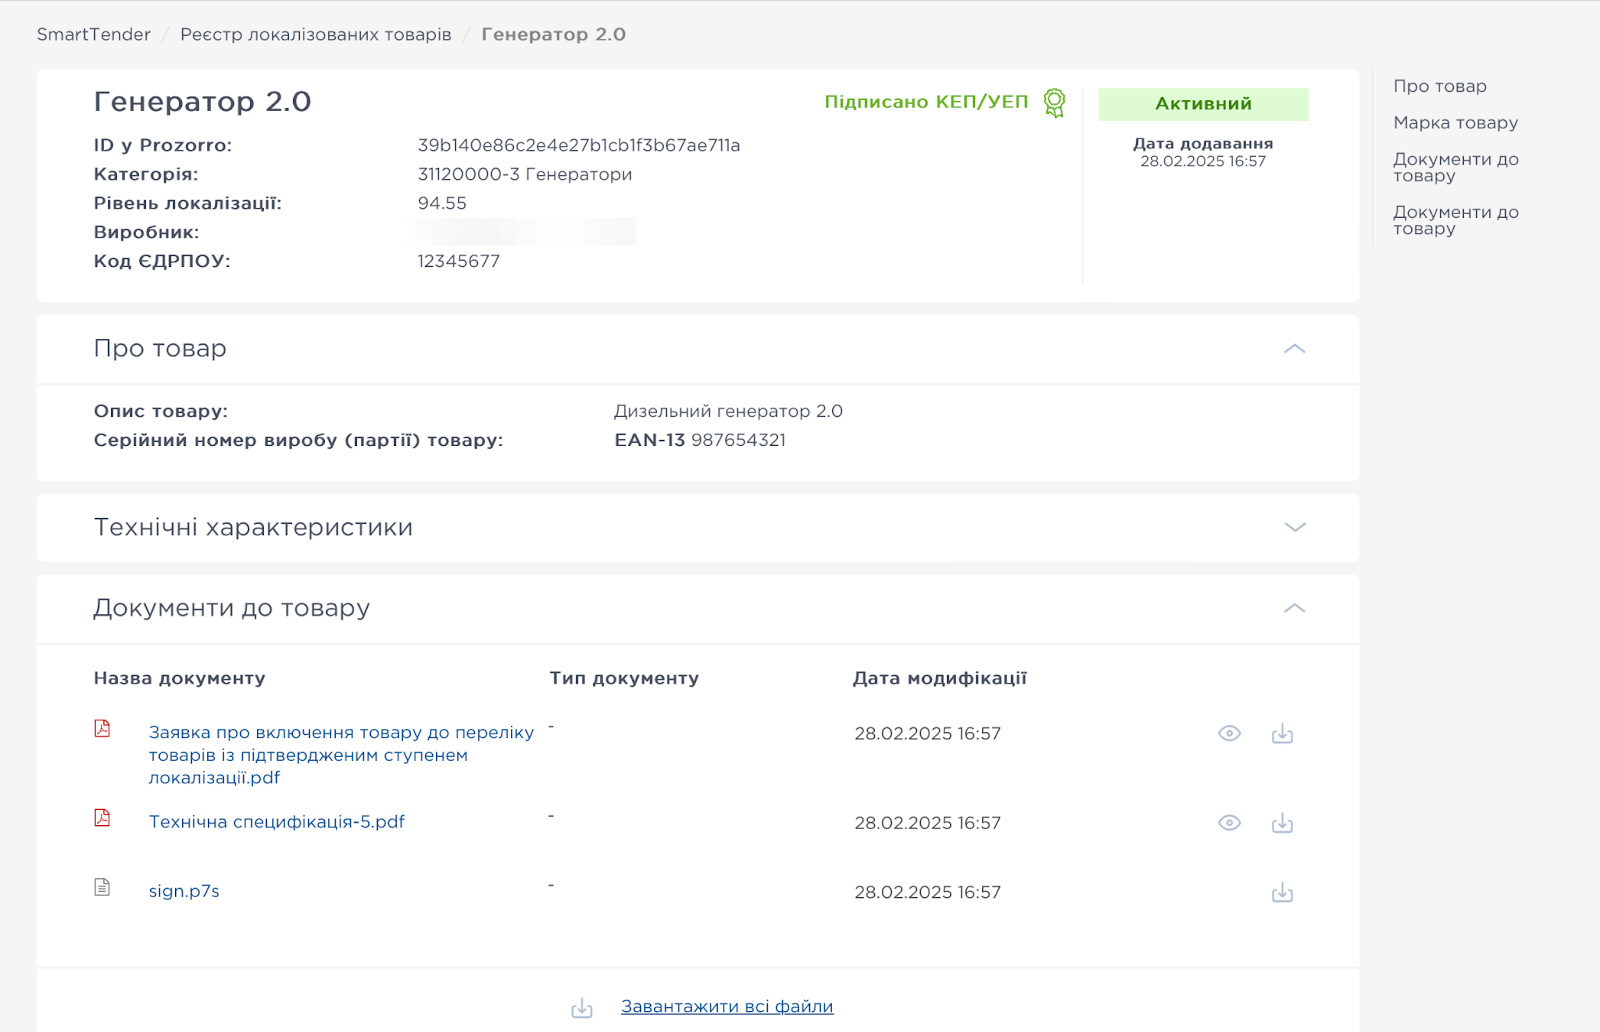The height and width of the screenshot is (1032, 1600).
Task: Jump to Про товар in side navigation
Action: (x=1439, y=86)
